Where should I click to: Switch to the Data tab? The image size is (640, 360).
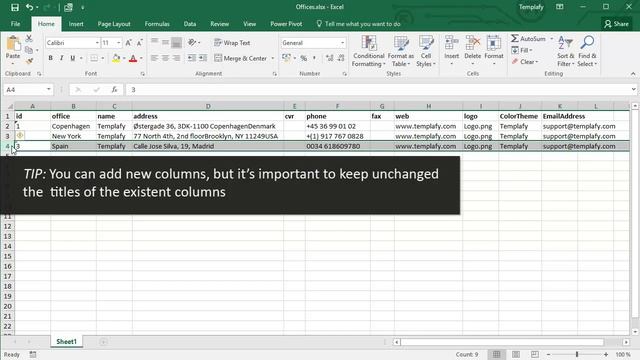189,24
